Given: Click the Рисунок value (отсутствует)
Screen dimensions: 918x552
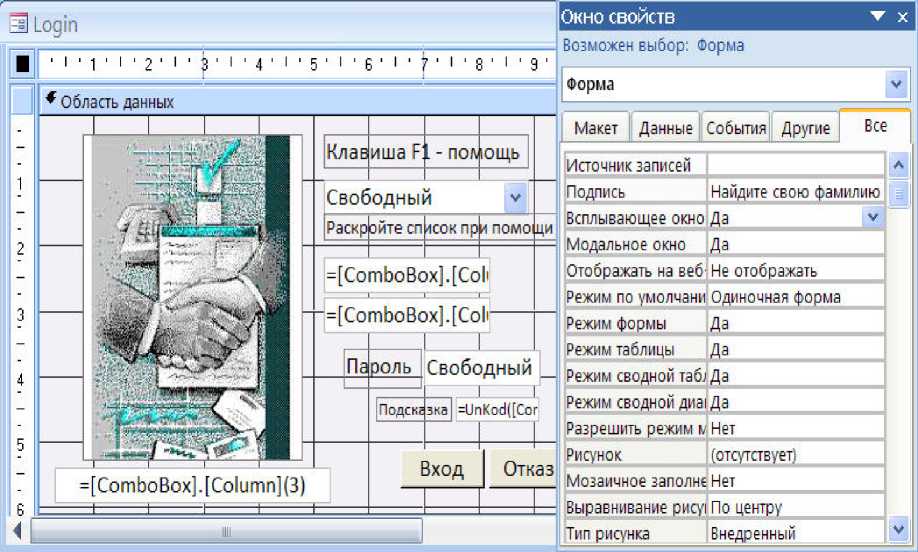Looking at the screenshot, I should click(796, 455).
